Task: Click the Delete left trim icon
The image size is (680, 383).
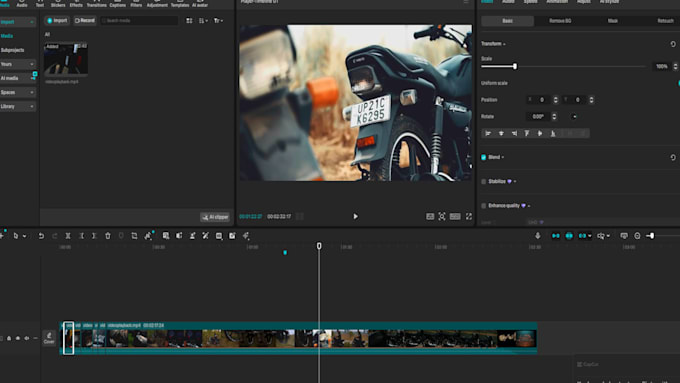Action: 81,236
